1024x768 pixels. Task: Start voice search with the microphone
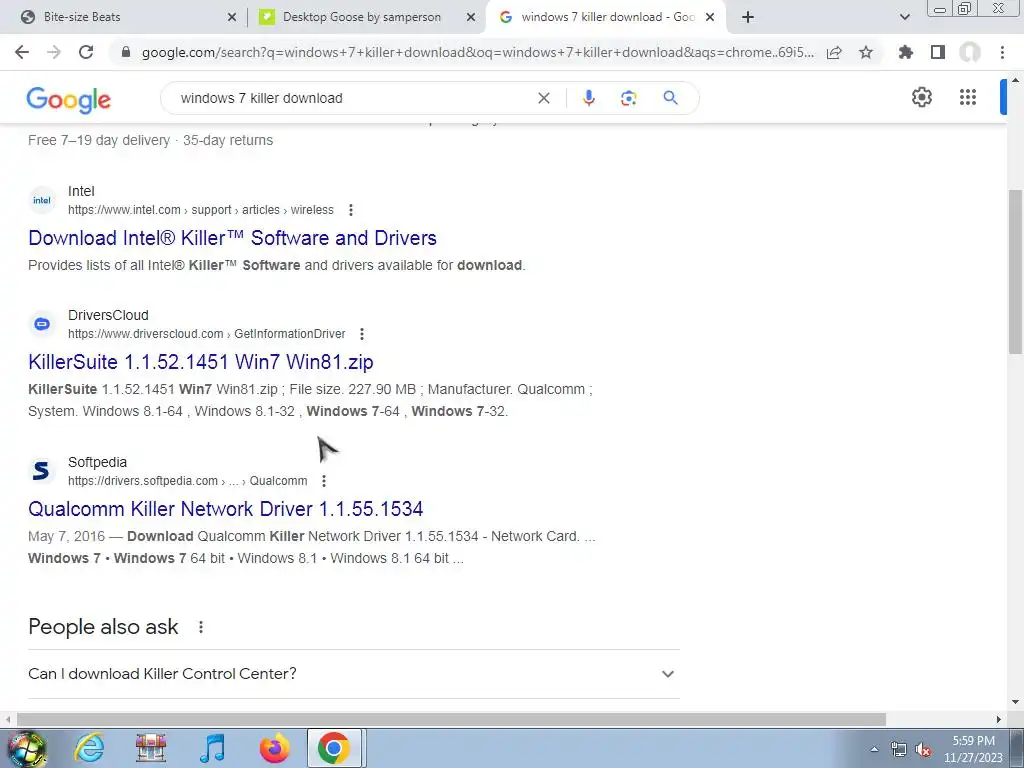588,98
